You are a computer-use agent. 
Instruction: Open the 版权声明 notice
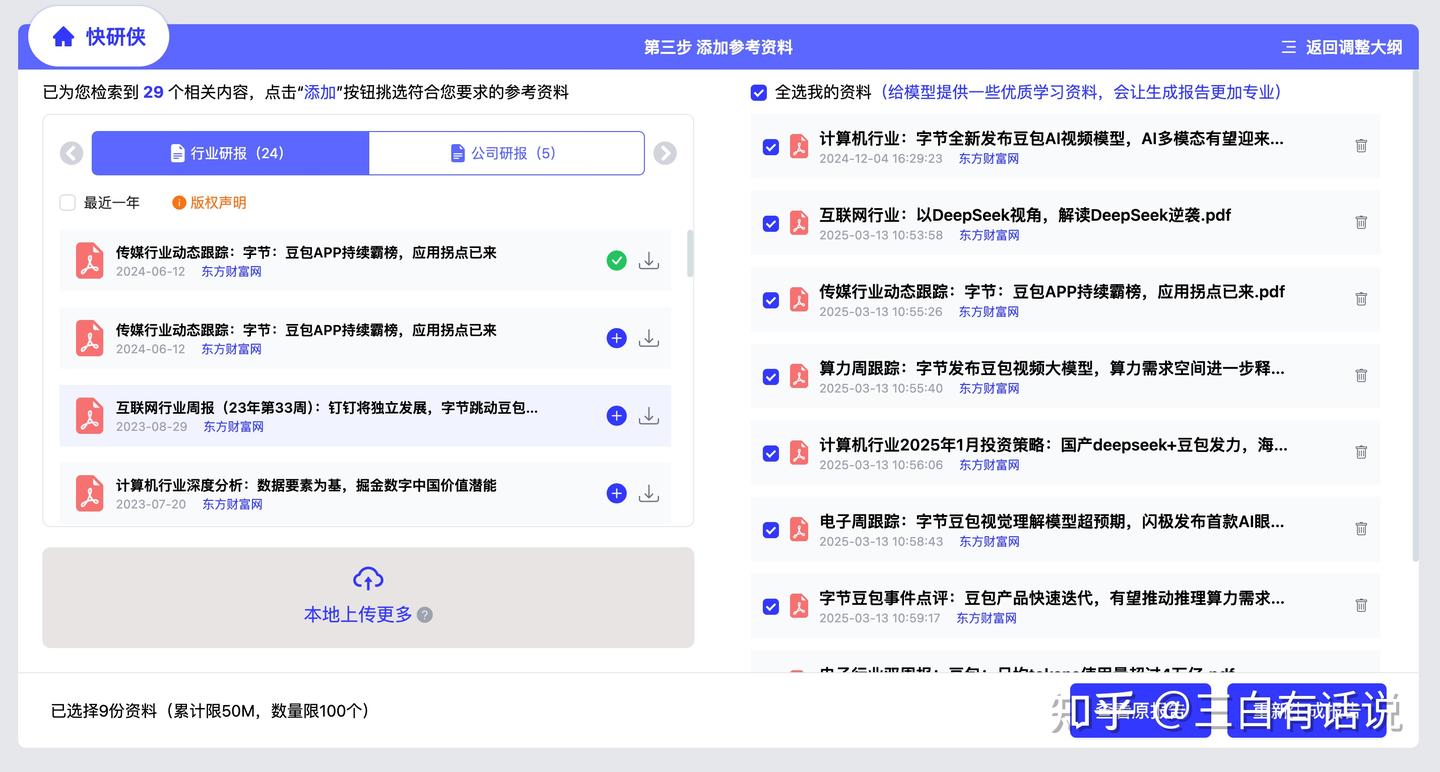coord(209,203)
